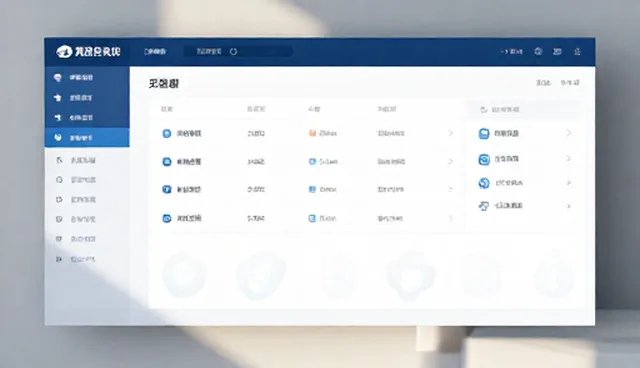Open the first right-panel item via its chevron
This screenshot has height=368, width=640.
tap(569, 133)
